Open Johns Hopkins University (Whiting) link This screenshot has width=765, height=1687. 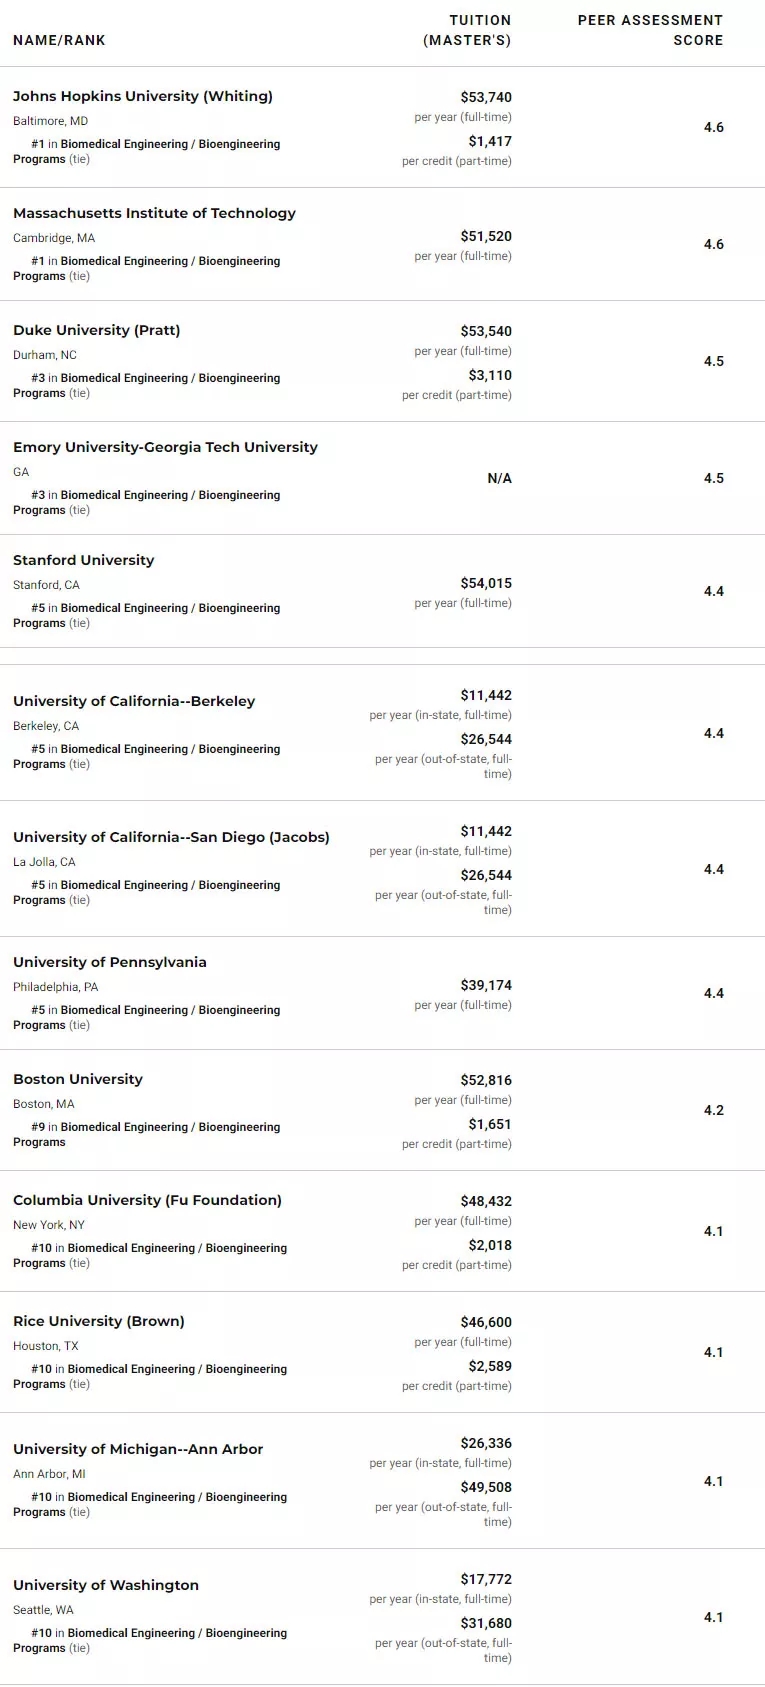point(143,96)
